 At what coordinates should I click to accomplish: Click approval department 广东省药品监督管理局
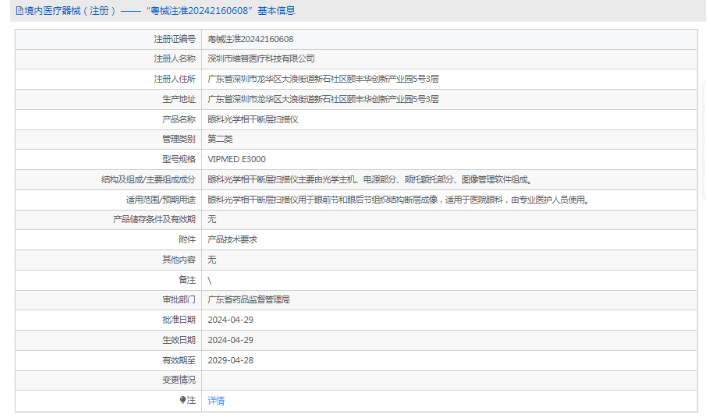248,299
